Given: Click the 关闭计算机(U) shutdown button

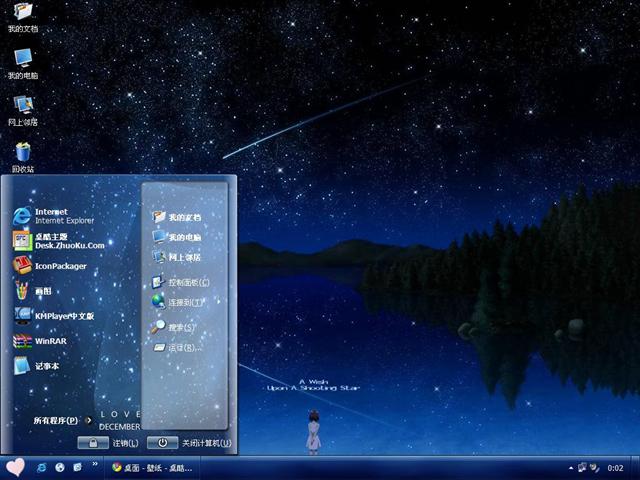Looking at the screenshot, I should pos(190,442).
